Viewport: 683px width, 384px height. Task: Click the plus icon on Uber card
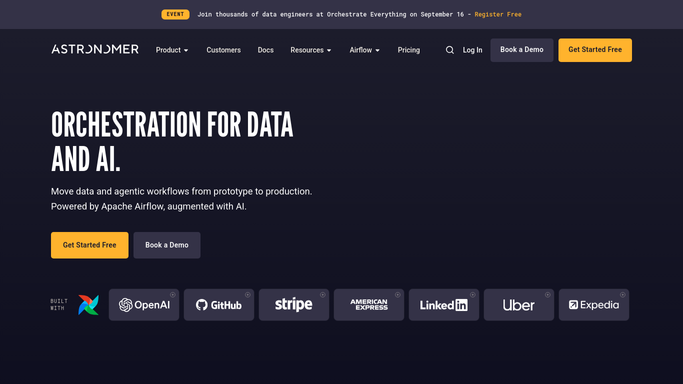tap(548, 295)
